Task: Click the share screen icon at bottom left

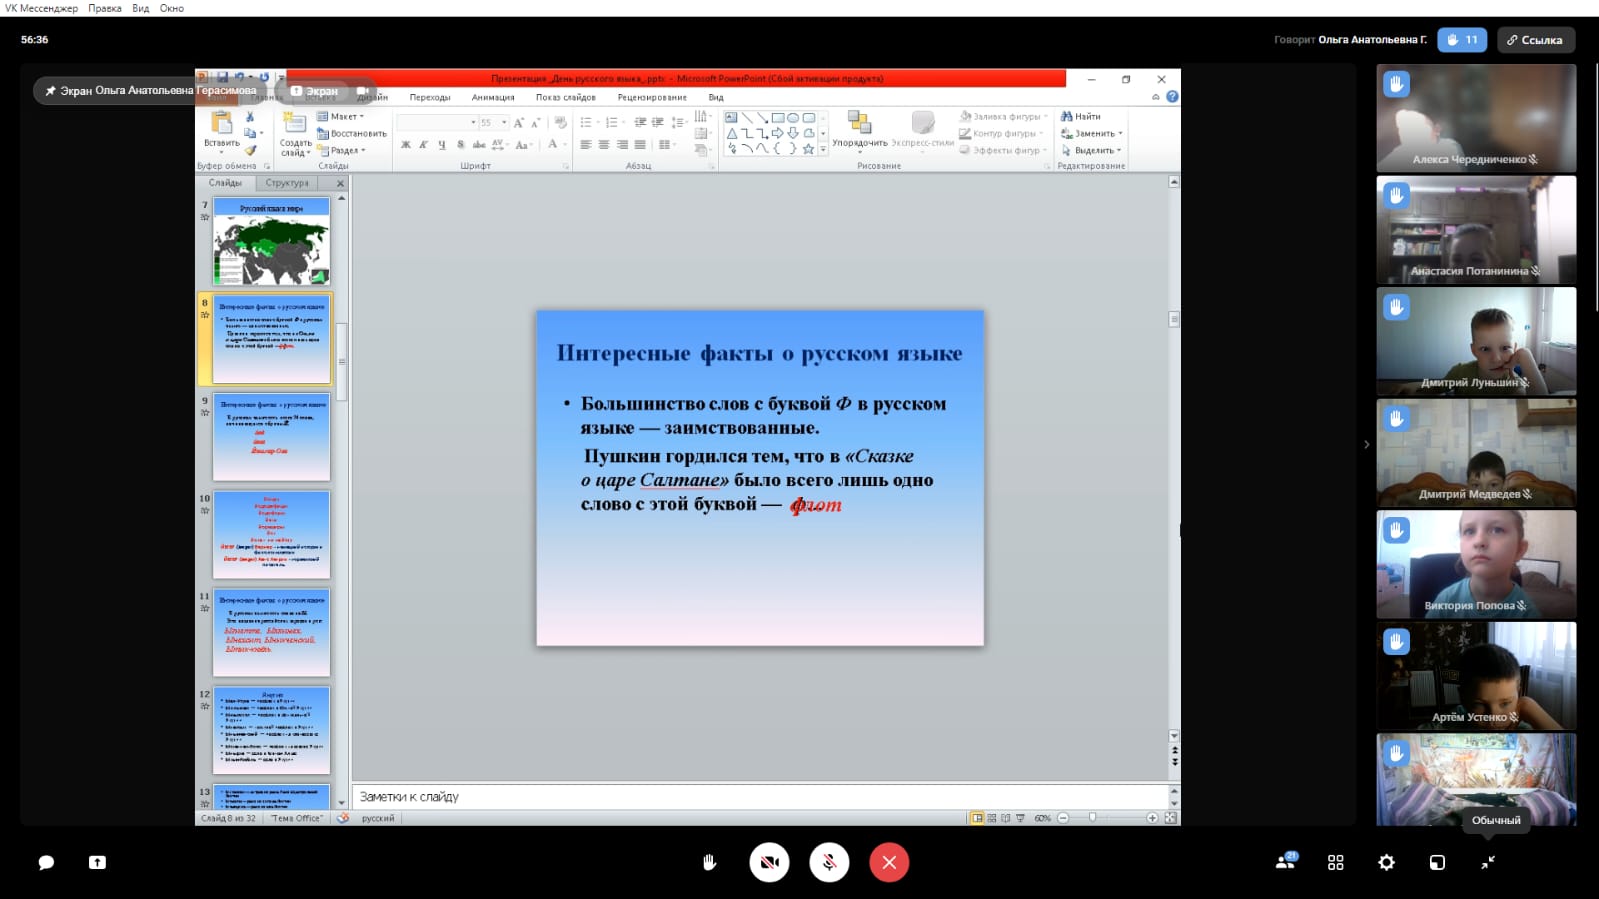Action: tap(97, 862)
